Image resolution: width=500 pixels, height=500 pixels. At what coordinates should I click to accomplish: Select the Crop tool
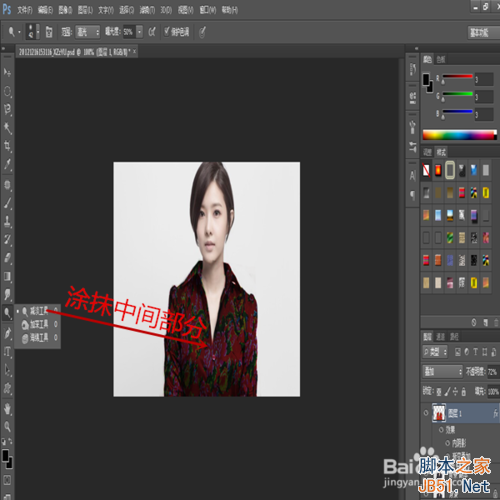click(x=7, y=146)
